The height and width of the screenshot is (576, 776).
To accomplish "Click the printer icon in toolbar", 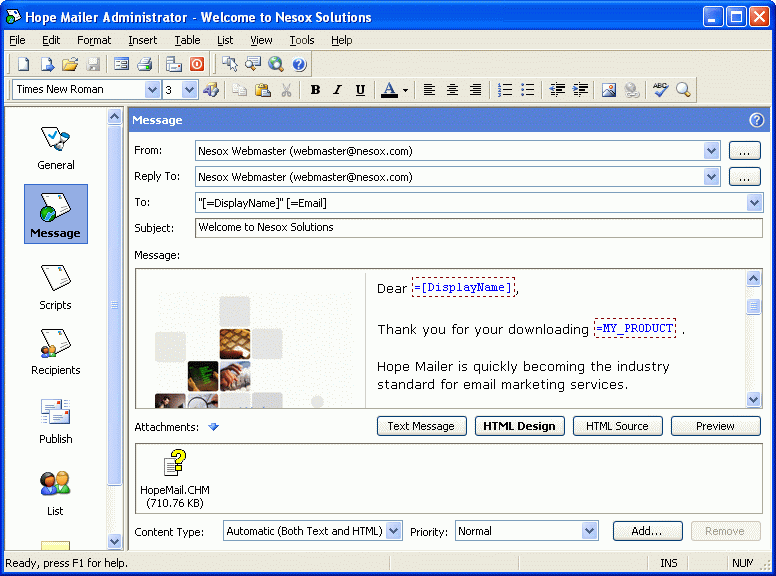I will pos(145,64).
